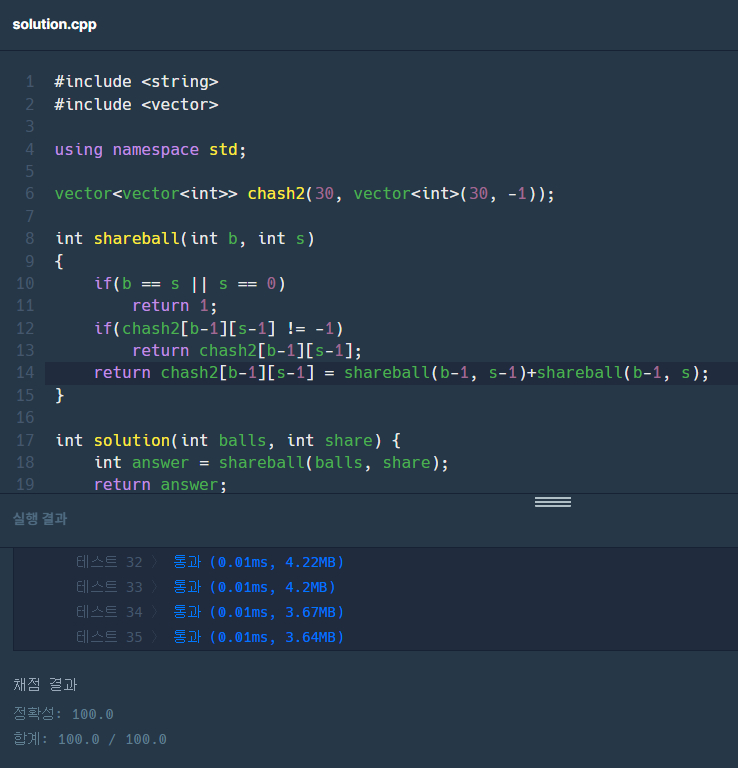Viewport: 738px width, 768px height.
Task: Expand the 테스트 34 chevron
Action: click(156, 612)
